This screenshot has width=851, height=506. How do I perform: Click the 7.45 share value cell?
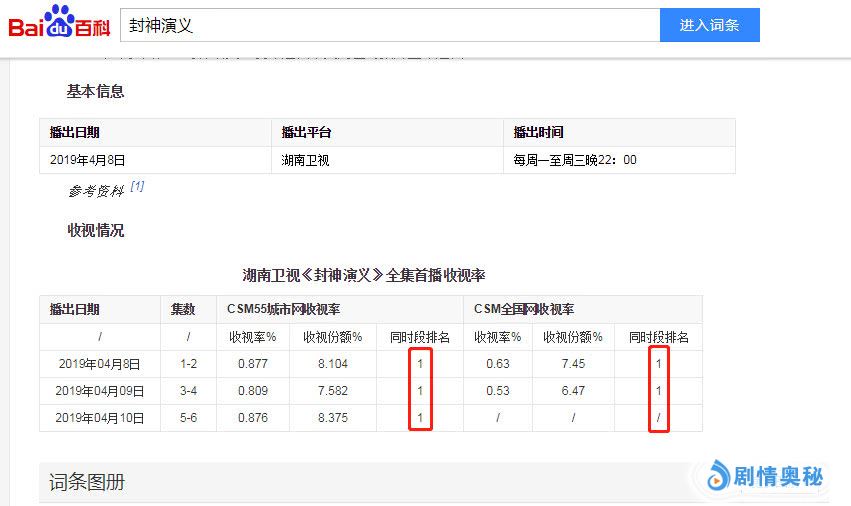click(x=573, y=364)
